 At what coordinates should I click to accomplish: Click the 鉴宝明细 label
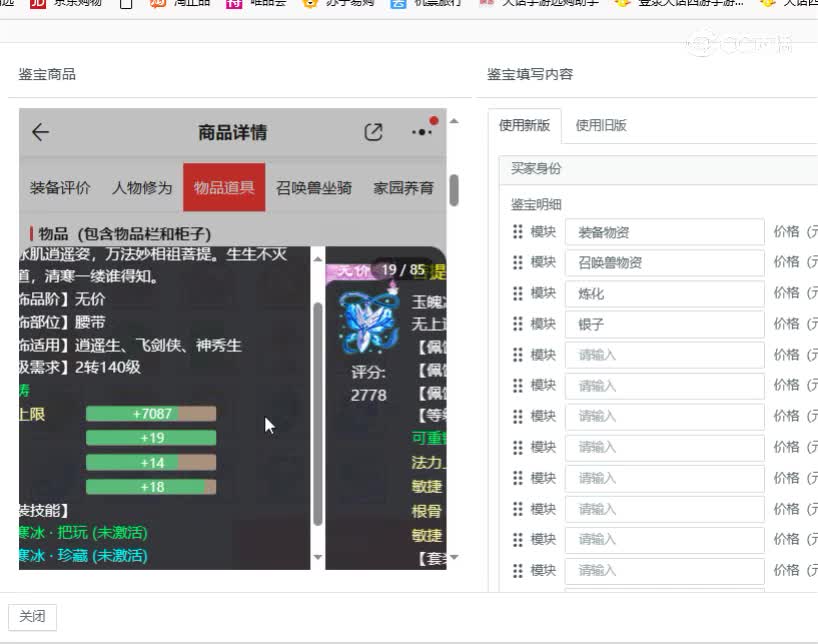point(536,205)
